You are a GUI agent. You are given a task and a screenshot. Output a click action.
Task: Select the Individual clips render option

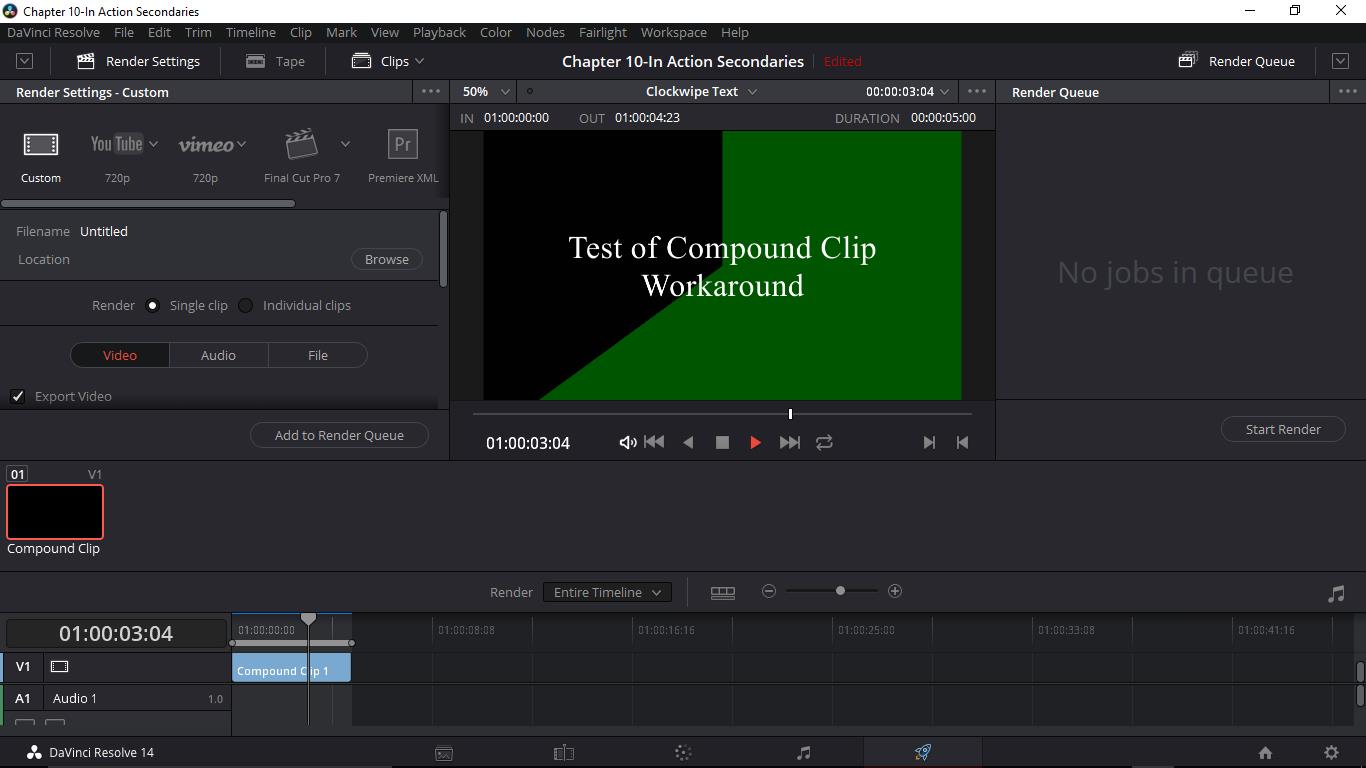[245, 305]
